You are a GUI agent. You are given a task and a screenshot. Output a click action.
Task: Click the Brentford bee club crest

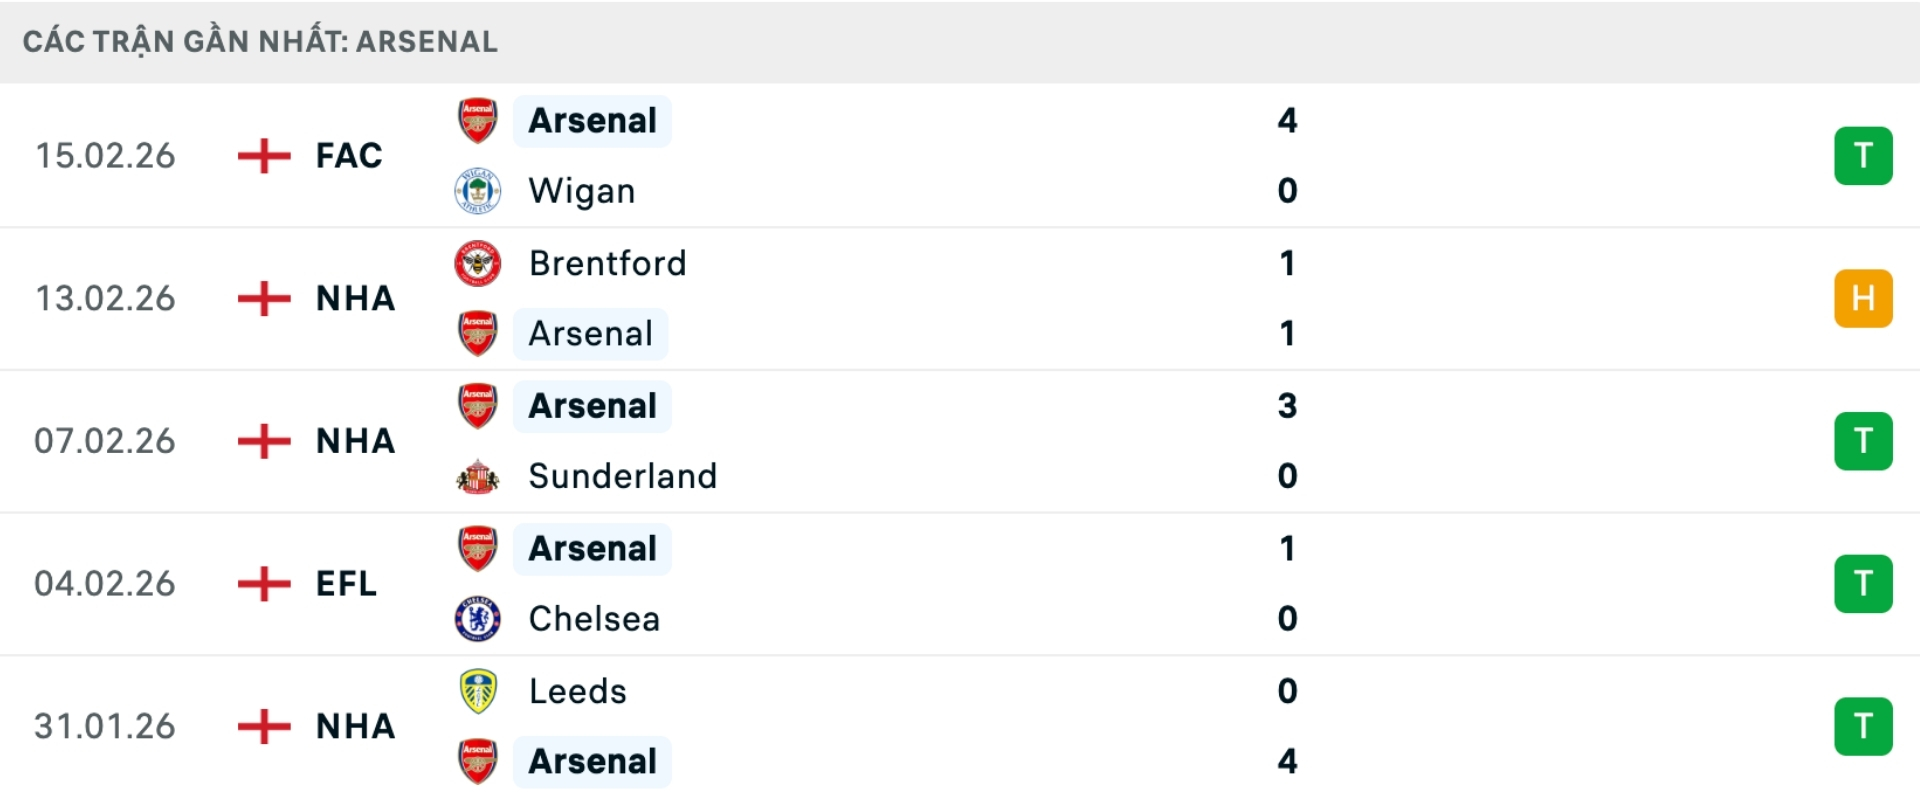478,263
